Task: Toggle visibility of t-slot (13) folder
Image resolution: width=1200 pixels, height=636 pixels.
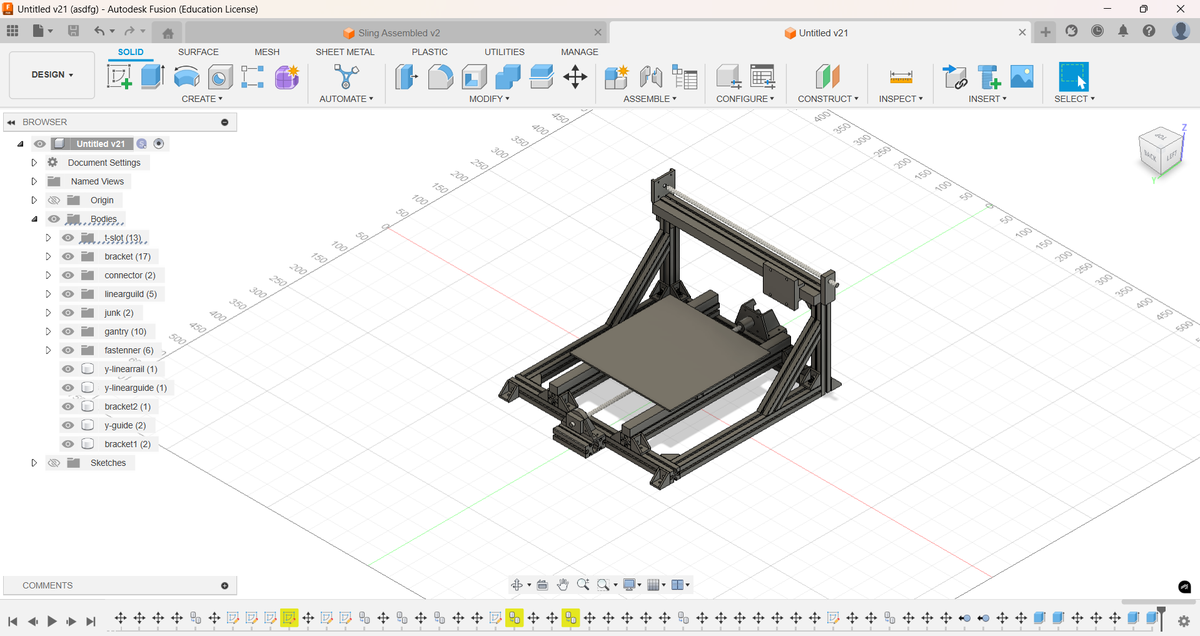Action: point(68,238)
